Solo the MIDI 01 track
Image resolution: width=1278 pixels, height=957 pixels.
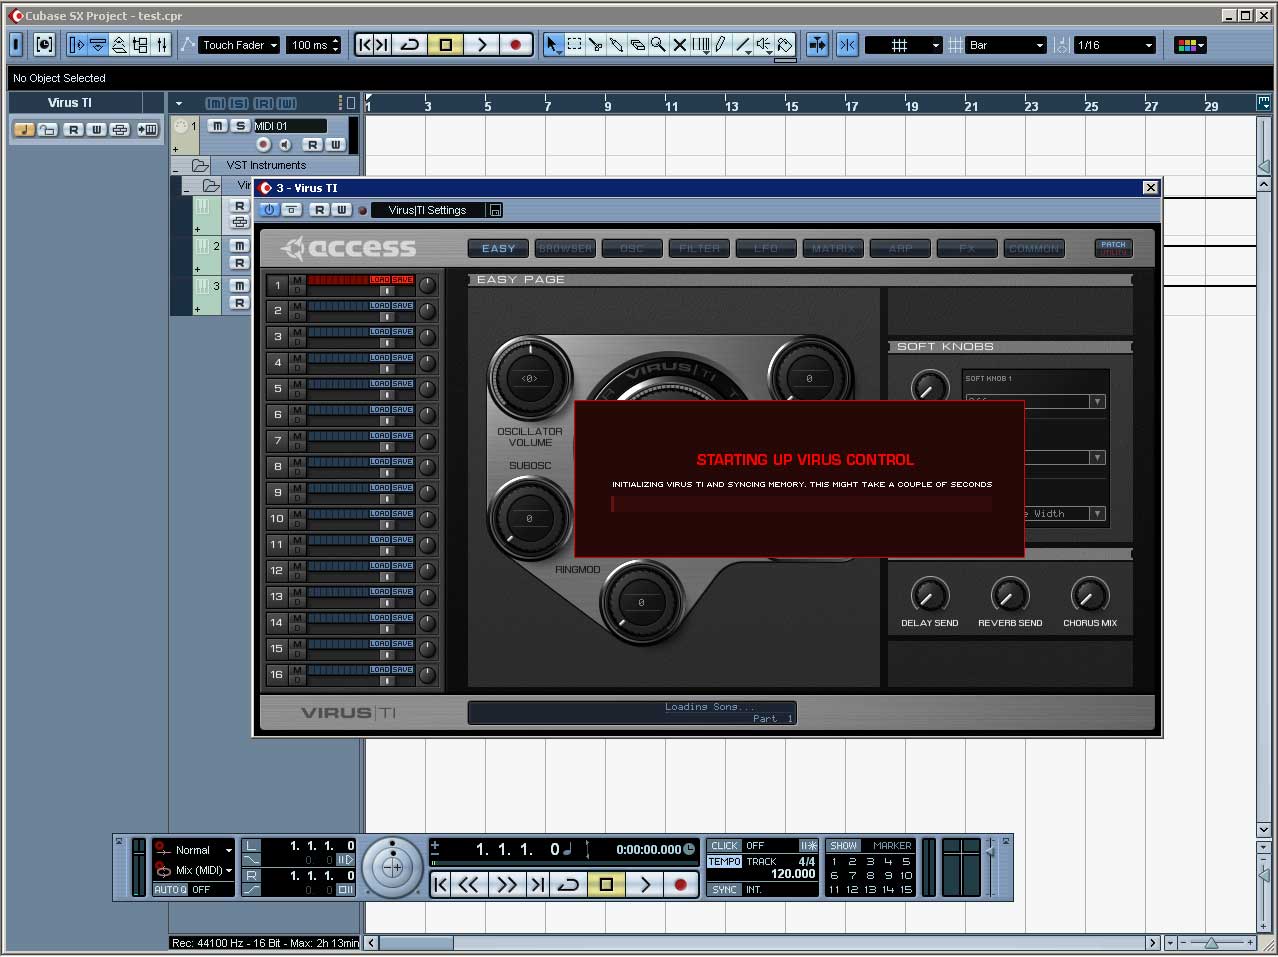pos(240,126)
